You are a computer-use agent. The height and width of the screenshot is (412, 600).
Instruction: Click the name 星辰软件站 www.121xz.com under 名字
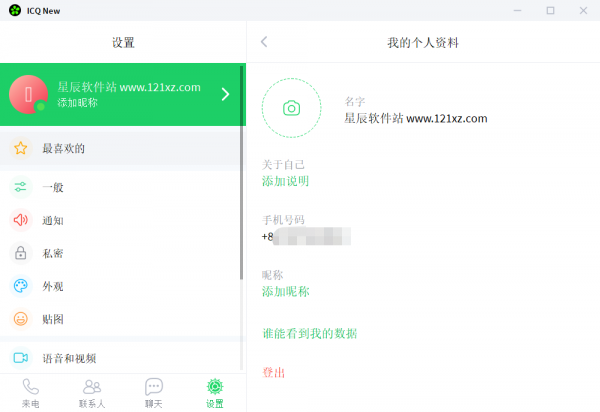416,118
